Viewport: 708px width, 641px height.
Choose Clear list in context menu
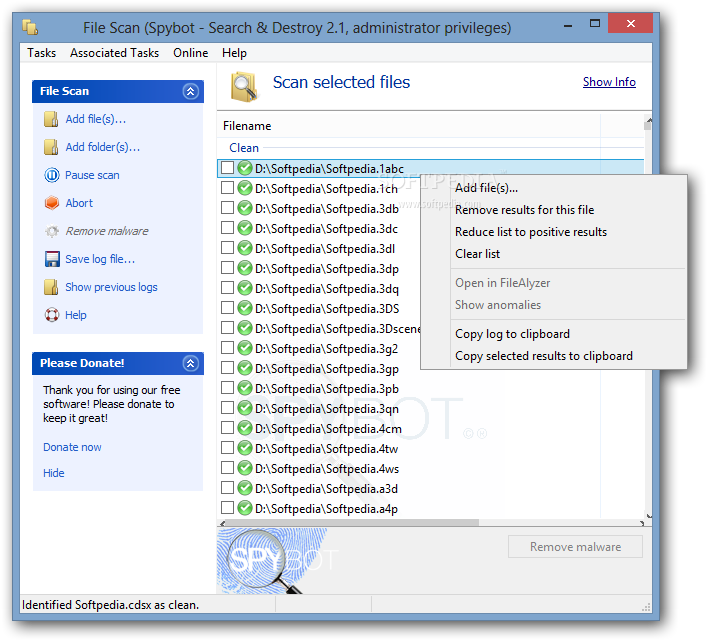coord(554,254)
